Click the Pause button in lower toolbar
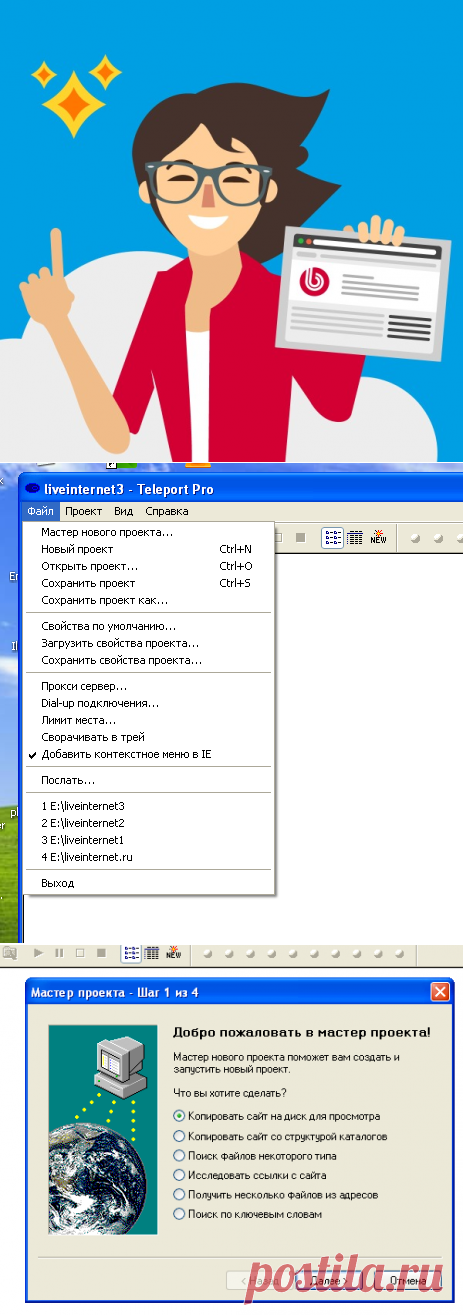Screen dimensions: 463x1315 [59, 953]
